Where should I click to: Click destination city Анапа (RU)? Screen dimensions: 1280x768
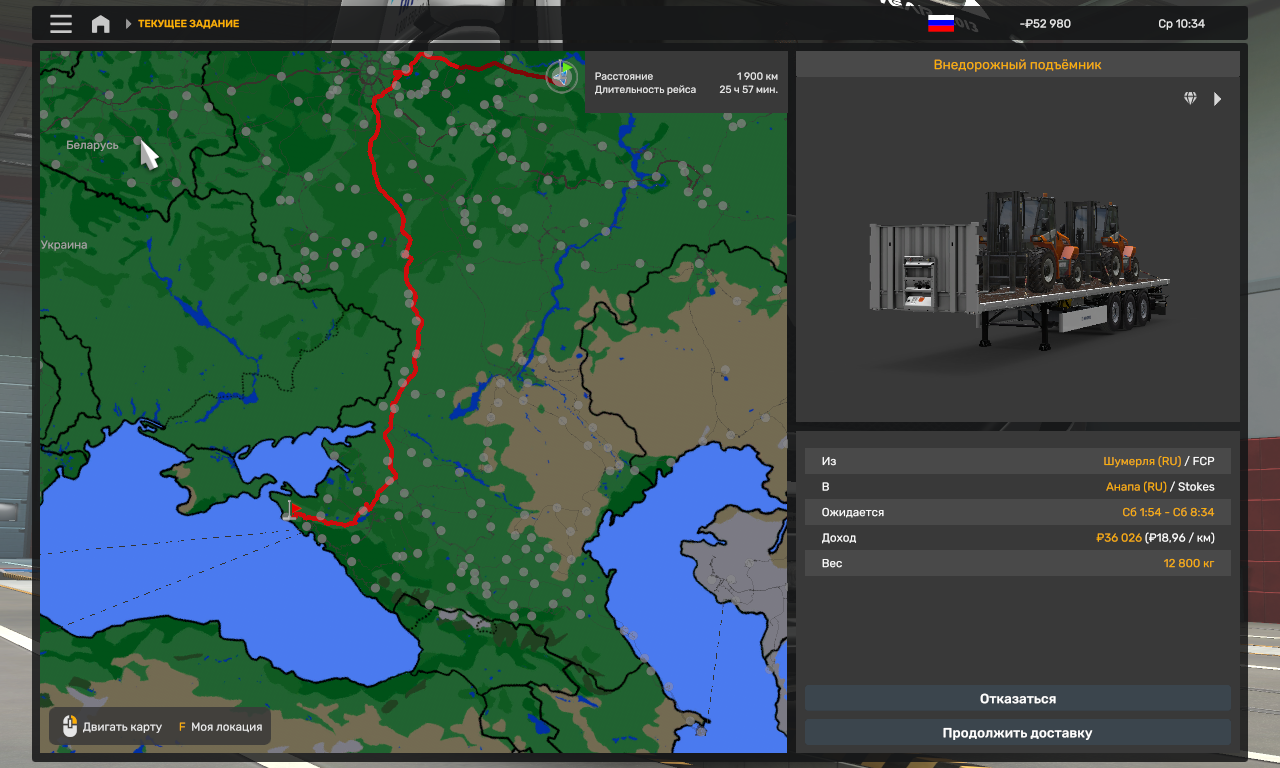click(x=1136, y=487)
